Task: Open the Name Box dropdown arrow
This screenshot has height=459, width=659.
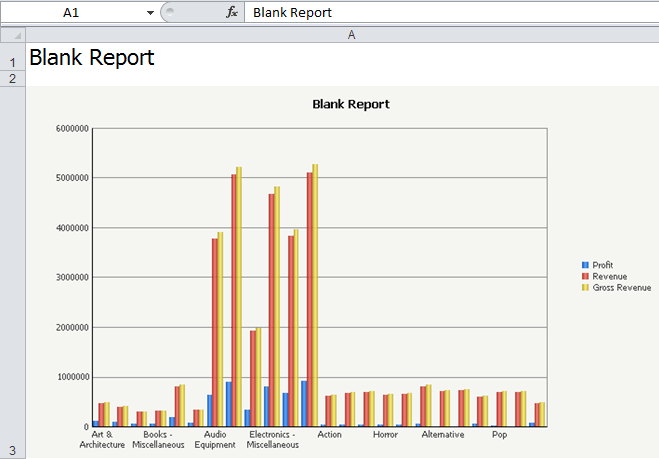Action: [x=150, y=13]
